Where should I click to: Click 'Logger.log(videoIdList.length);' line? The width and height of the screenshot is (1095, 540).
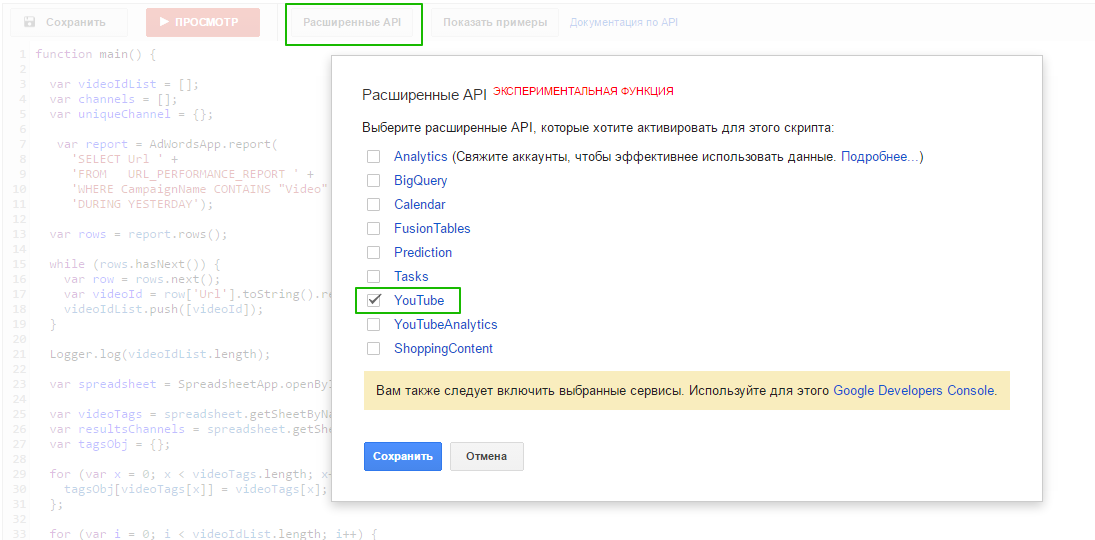[160, 354]
